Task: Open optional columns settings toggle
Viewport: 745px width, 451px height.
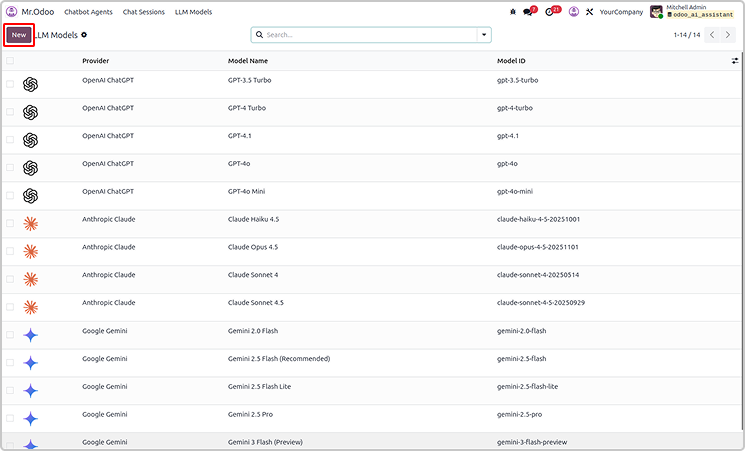Action: [735, 61]
